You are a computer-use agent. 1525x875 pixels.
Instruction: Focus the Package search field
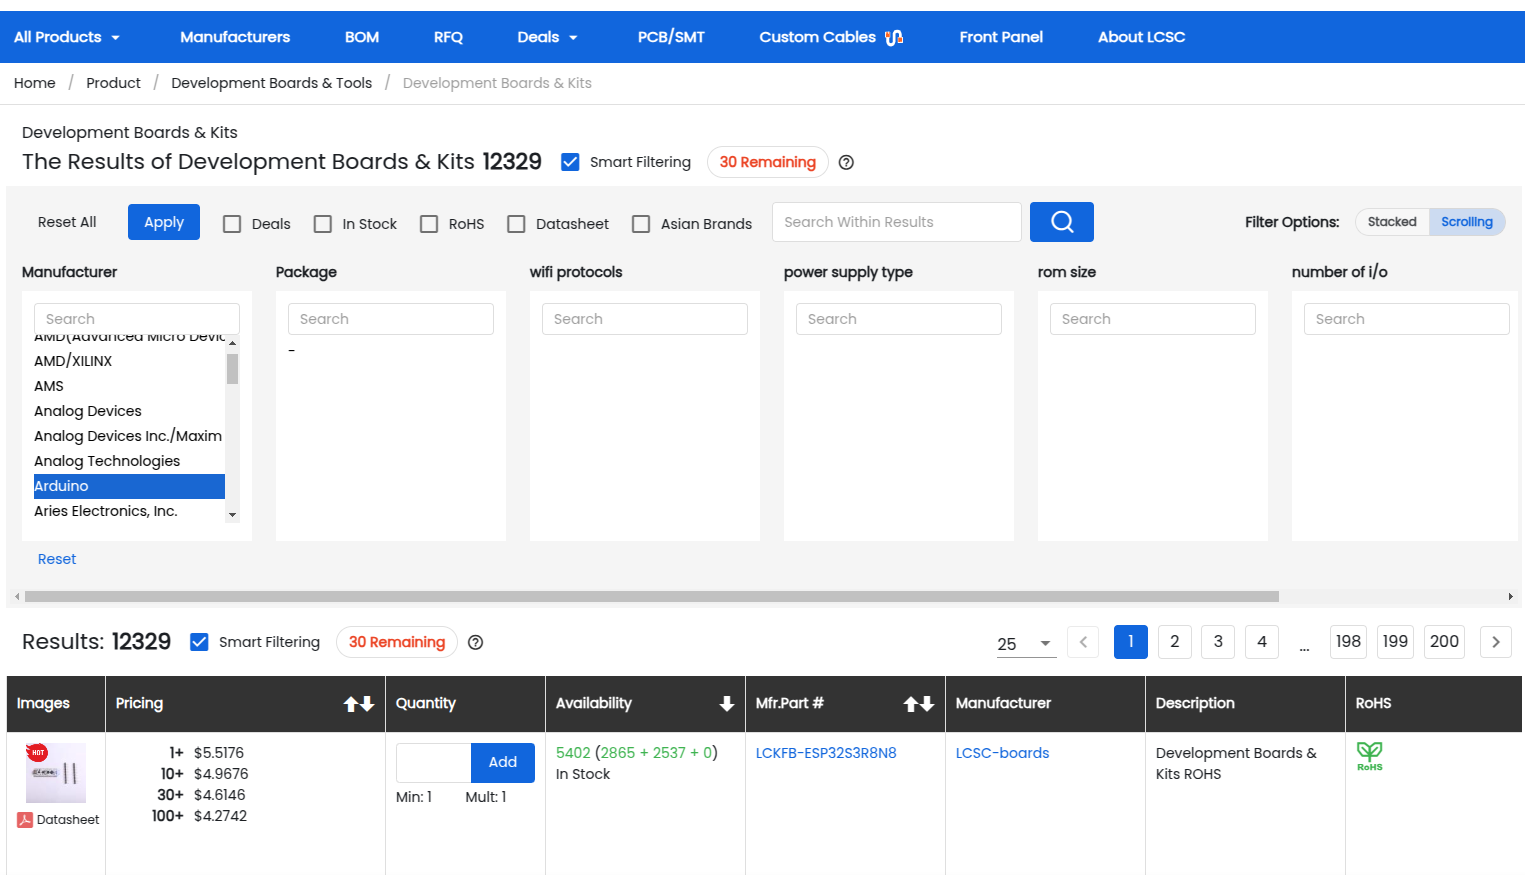coord(391,319)
